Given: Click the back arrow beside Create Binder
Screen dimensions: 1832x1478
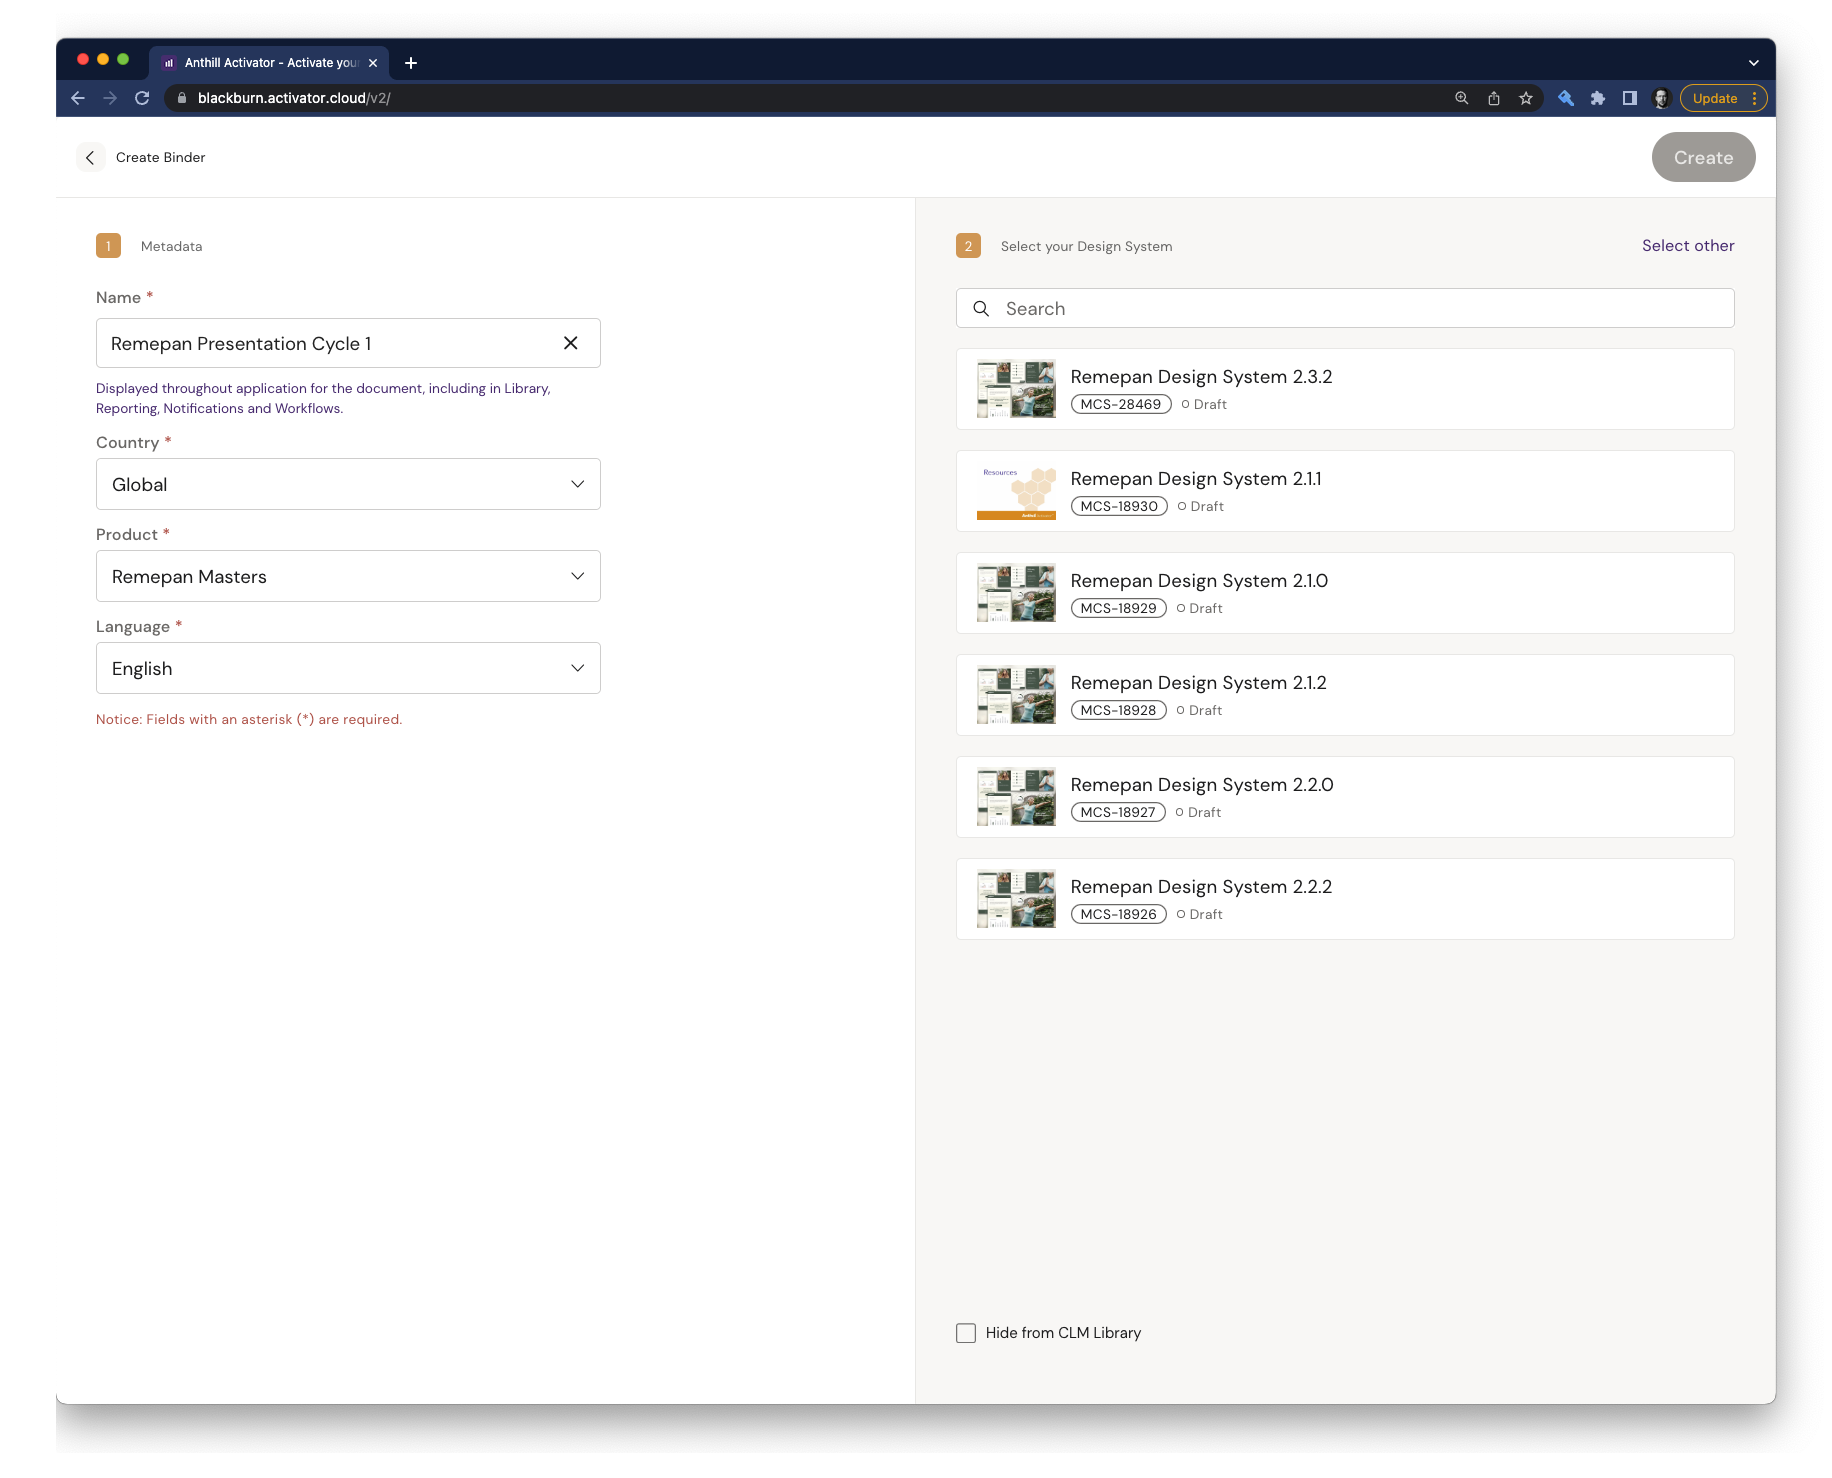Looking at the screenshot, I should 90,158.
